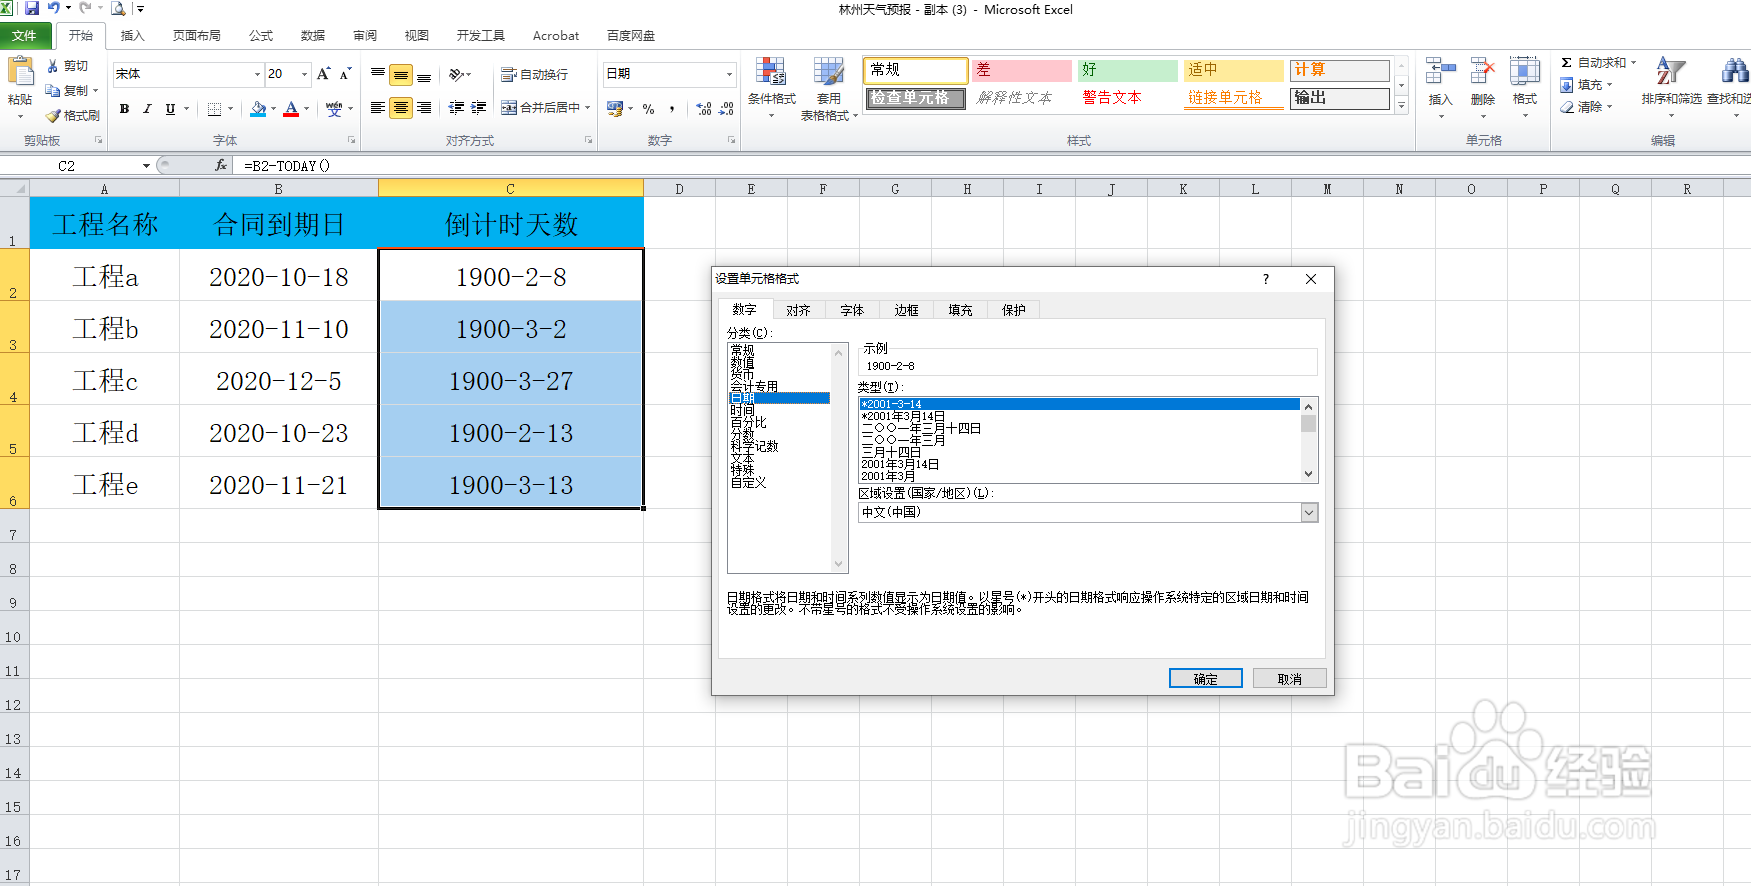
Task: Click the date type list scrollbar down arrow
Action: point(1308,474)
